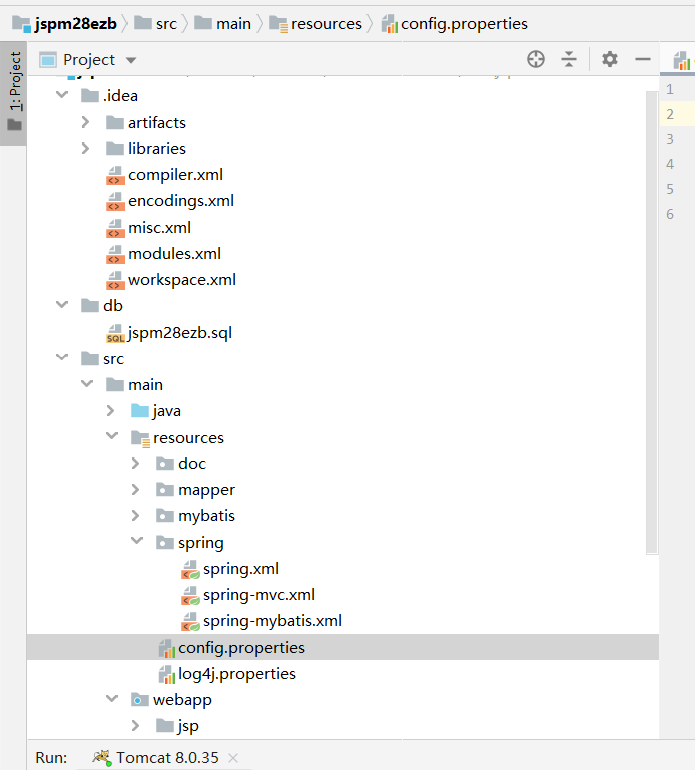Close the Tomcat 8.0.35 run tab

[x=233, y=758]
